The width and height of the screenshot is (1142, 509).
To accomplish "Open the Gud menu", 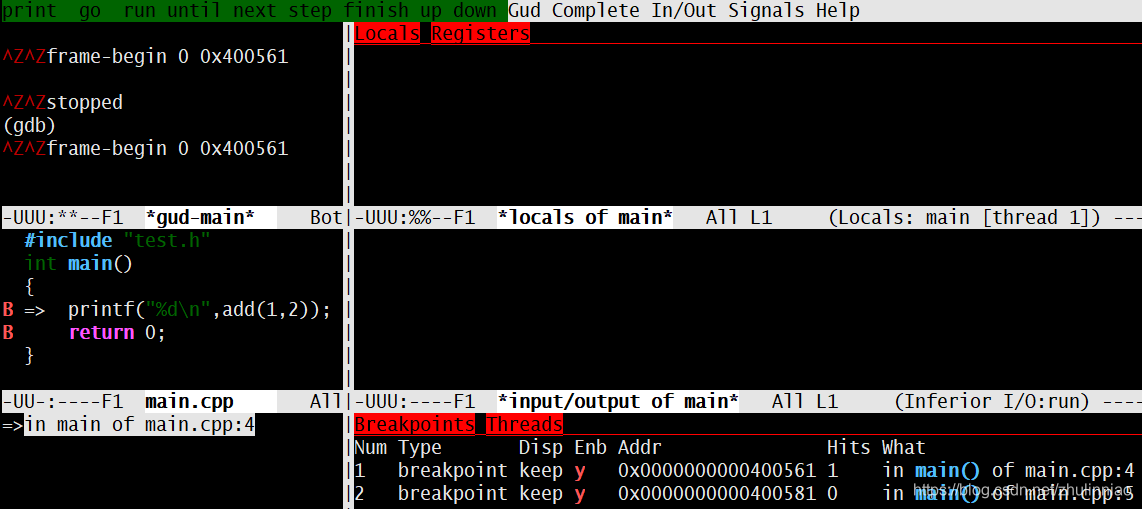I will click(x=524, y=11).
